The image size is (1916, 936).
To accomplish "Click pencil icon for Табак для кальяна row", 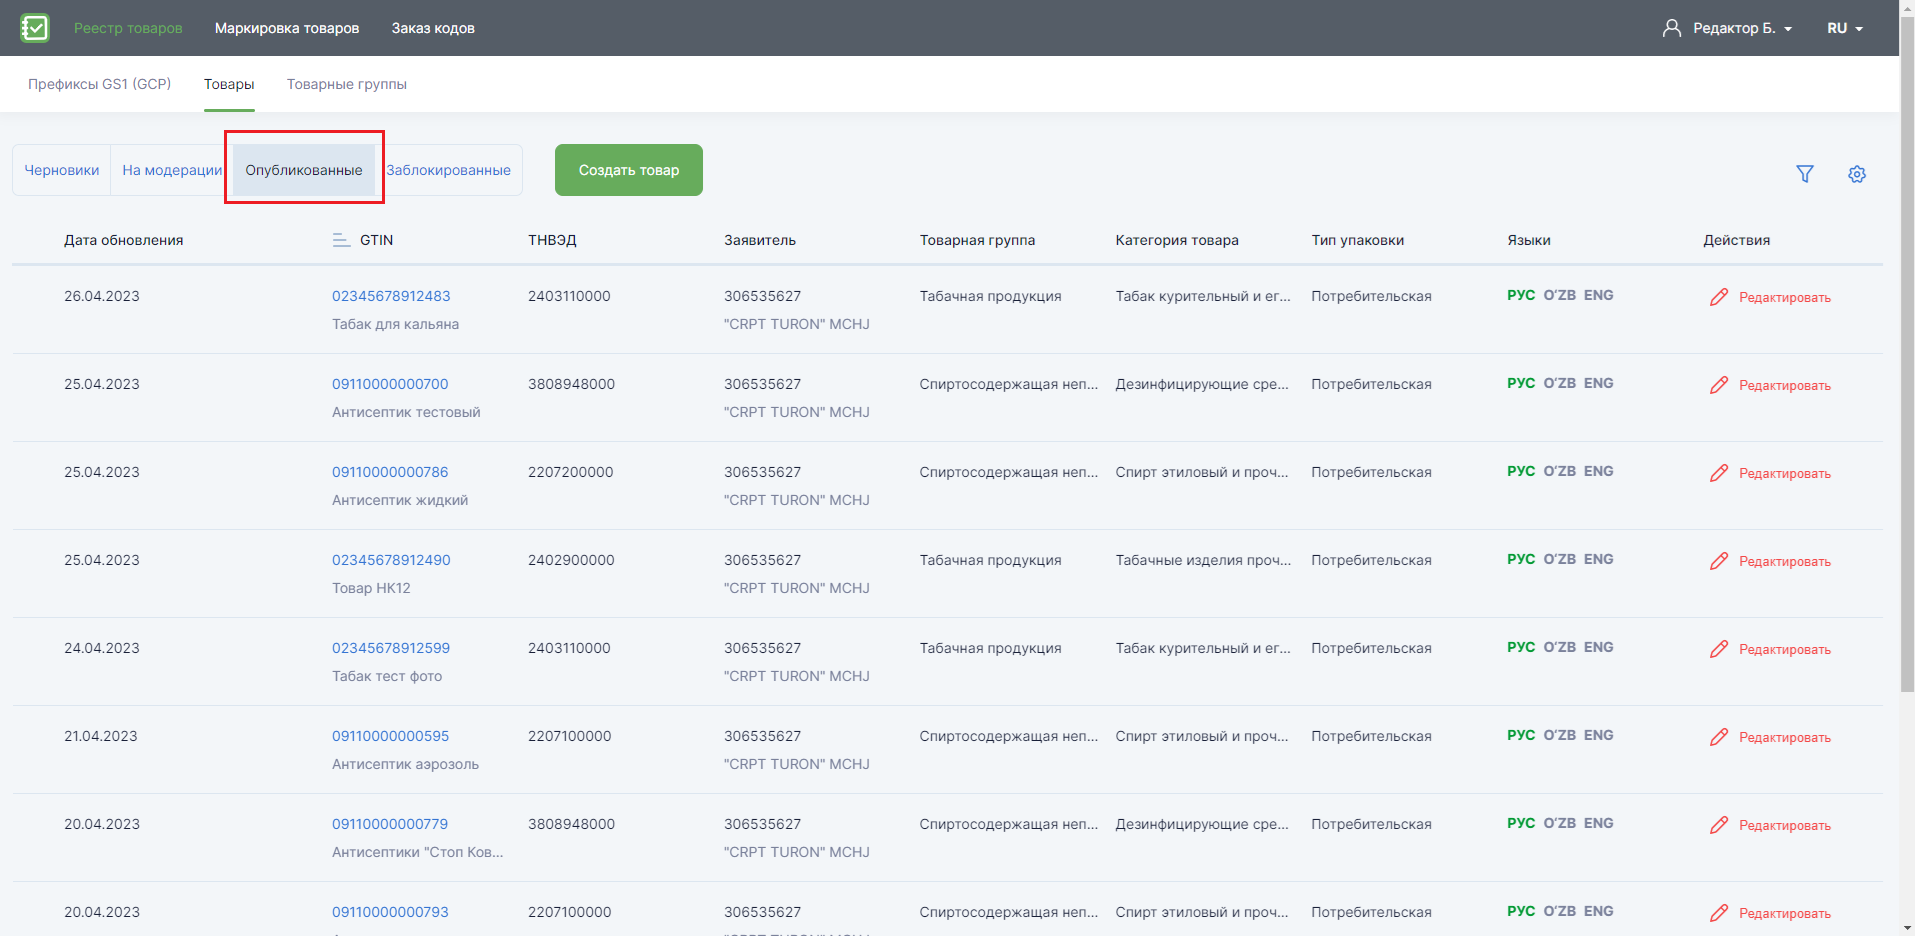I will [x=1719, y=297].
